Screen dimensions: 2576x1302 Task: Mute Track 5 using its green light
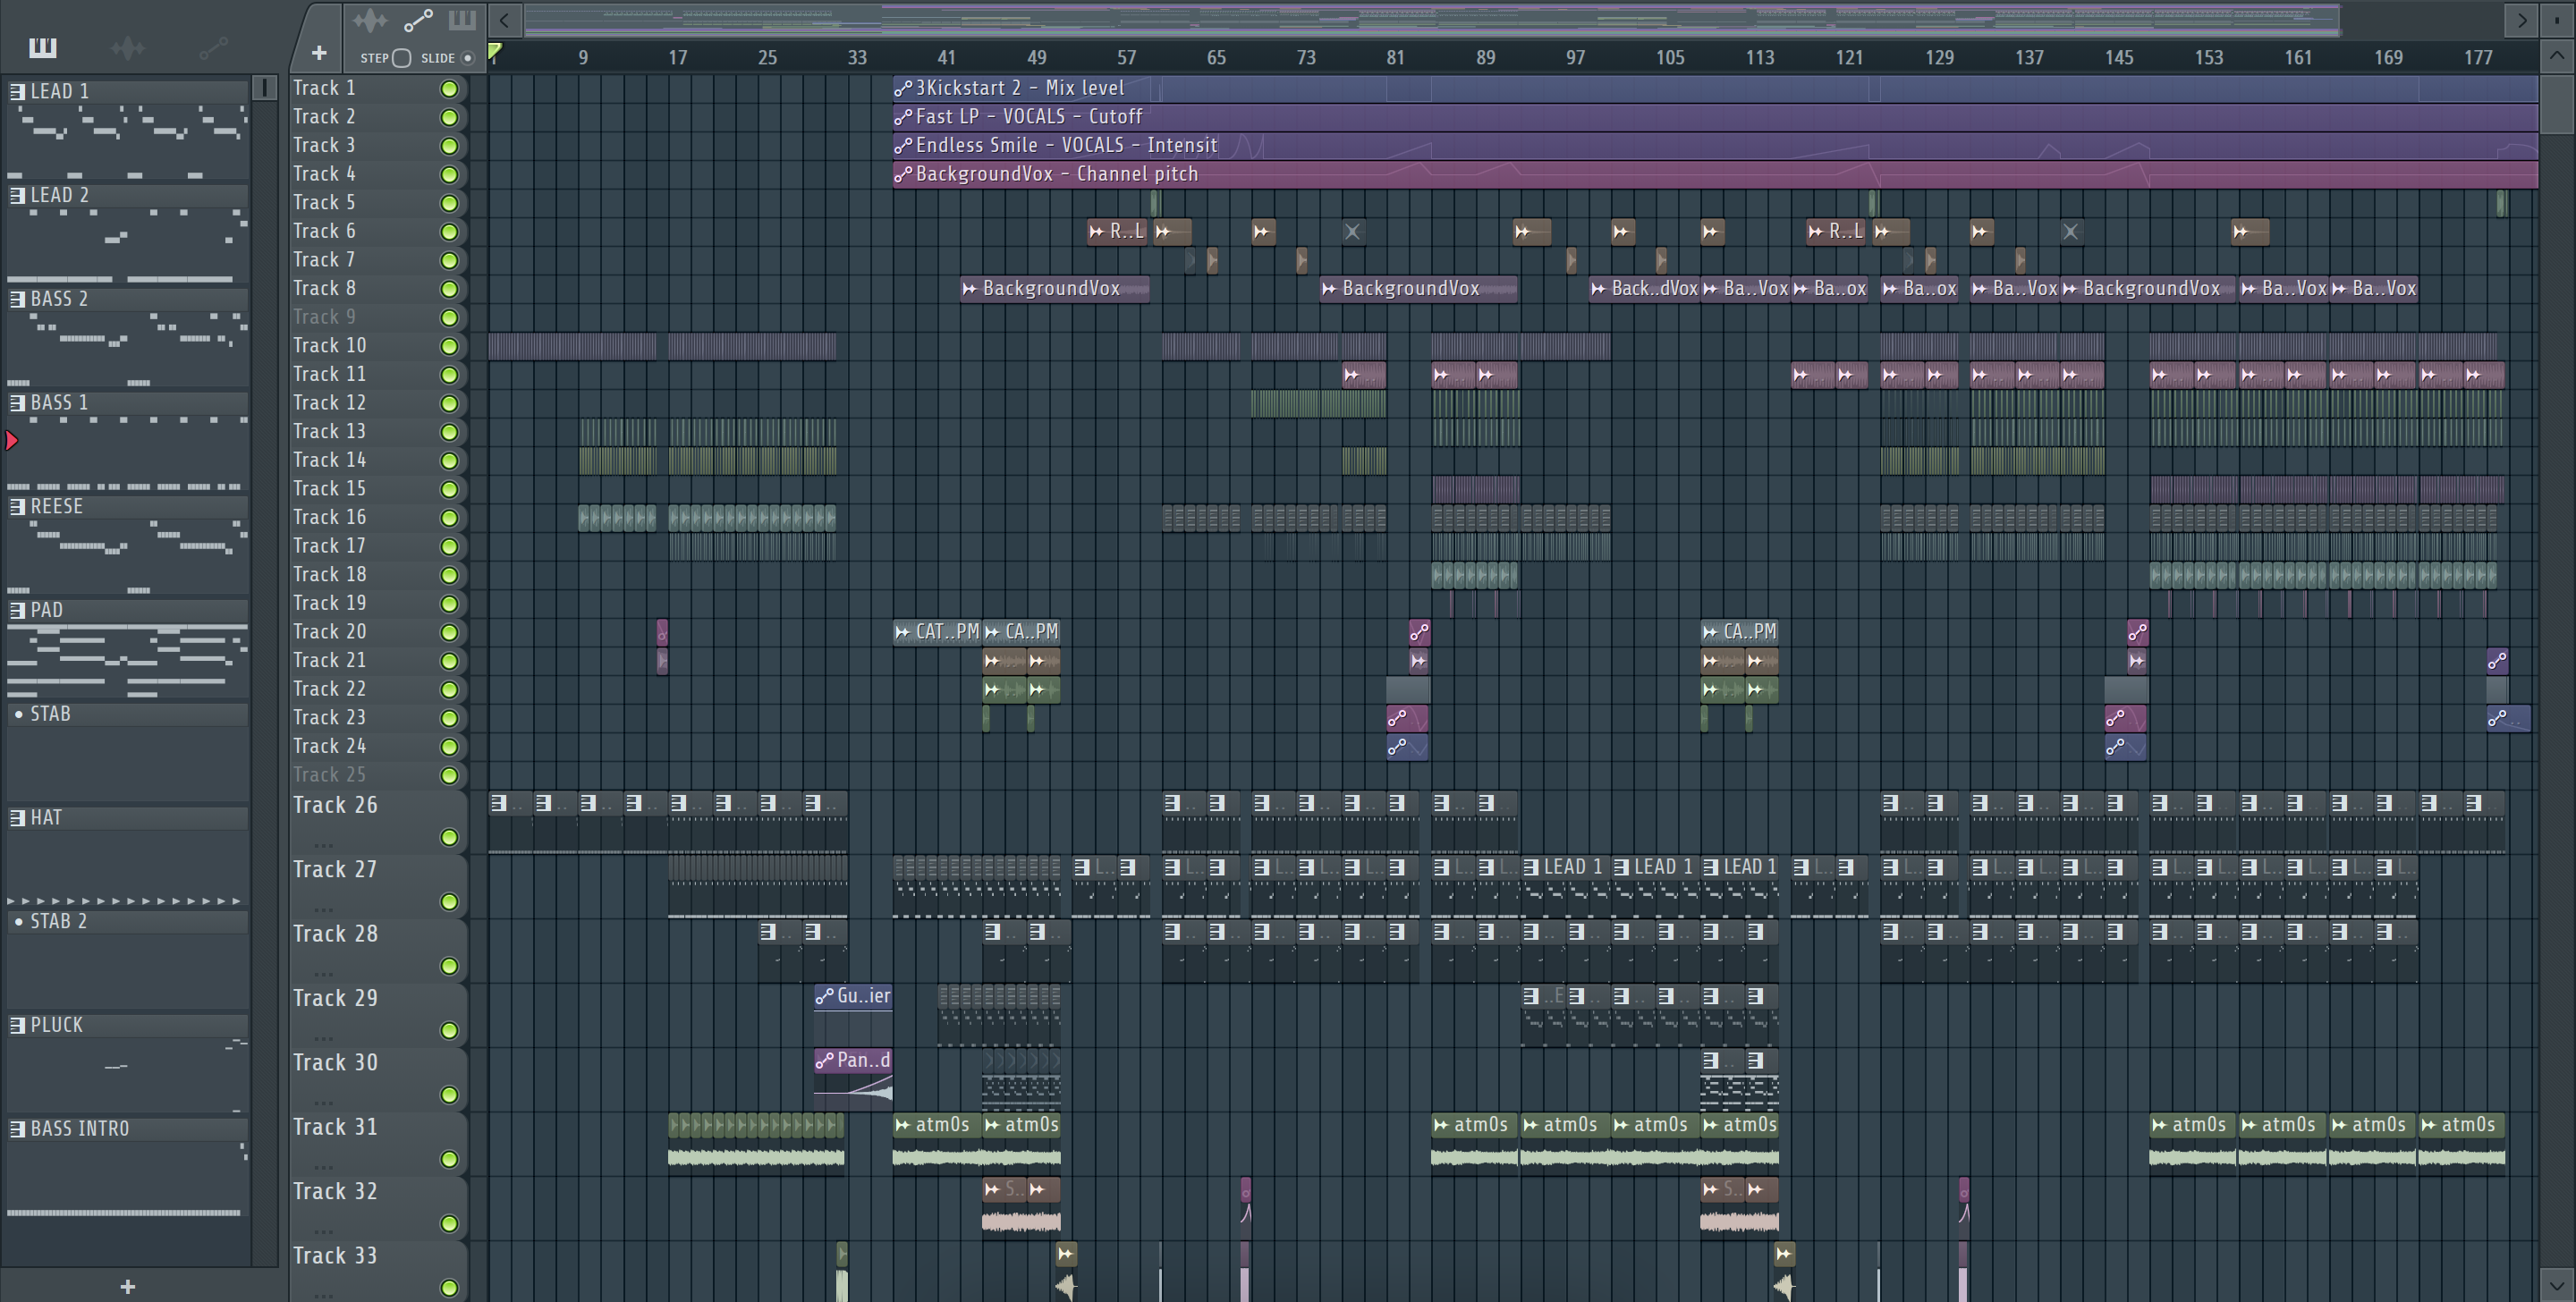point(450,203)
